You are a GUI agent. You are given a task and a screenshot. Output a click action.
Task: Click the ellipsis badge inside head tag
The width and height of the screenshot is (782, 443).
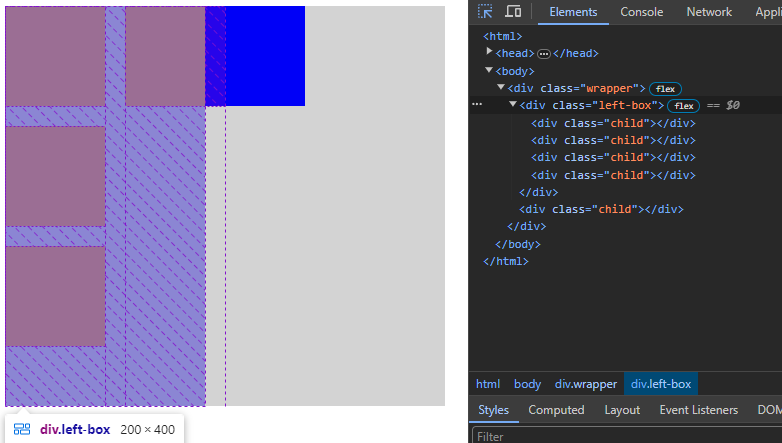(x=544, y=54)
